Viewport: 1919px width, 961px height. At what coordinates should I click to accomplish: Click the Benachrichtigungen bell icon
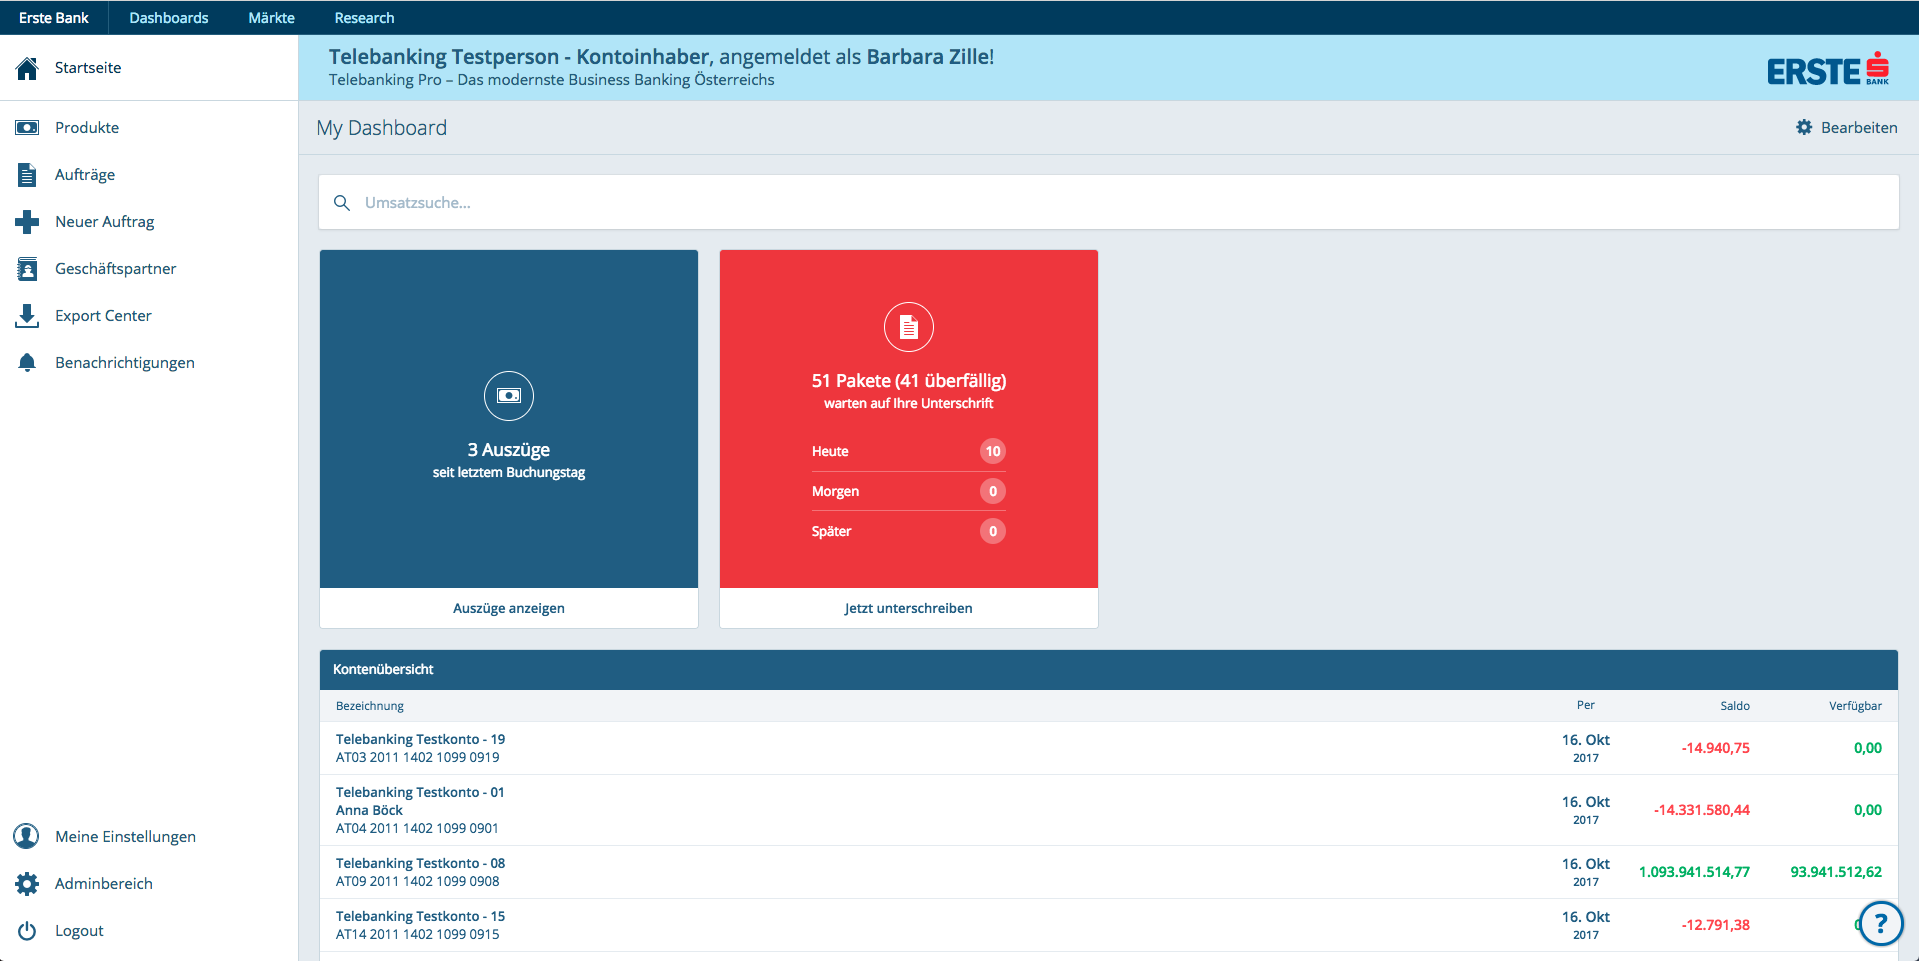[27, 363]
